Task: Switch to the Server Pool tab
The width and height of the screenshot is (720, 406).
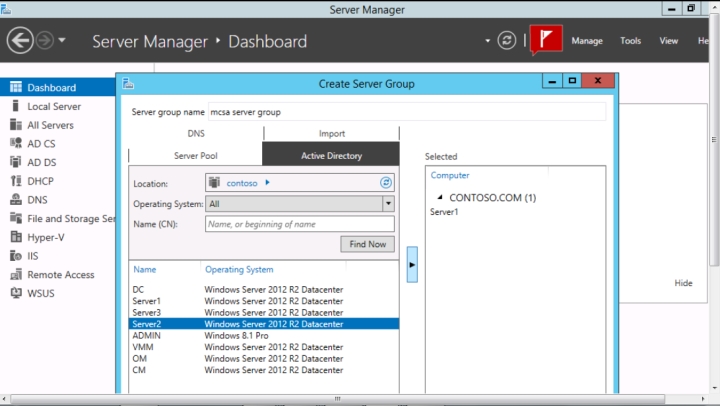Action: click(196, 156)
